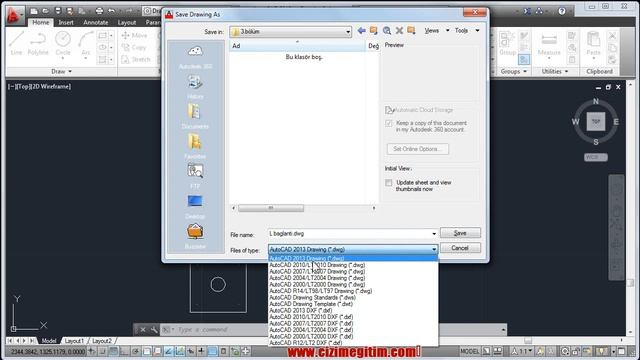Screen dimensions: 640x360
Task: Click the Save button
Action: tap(460, 233)
